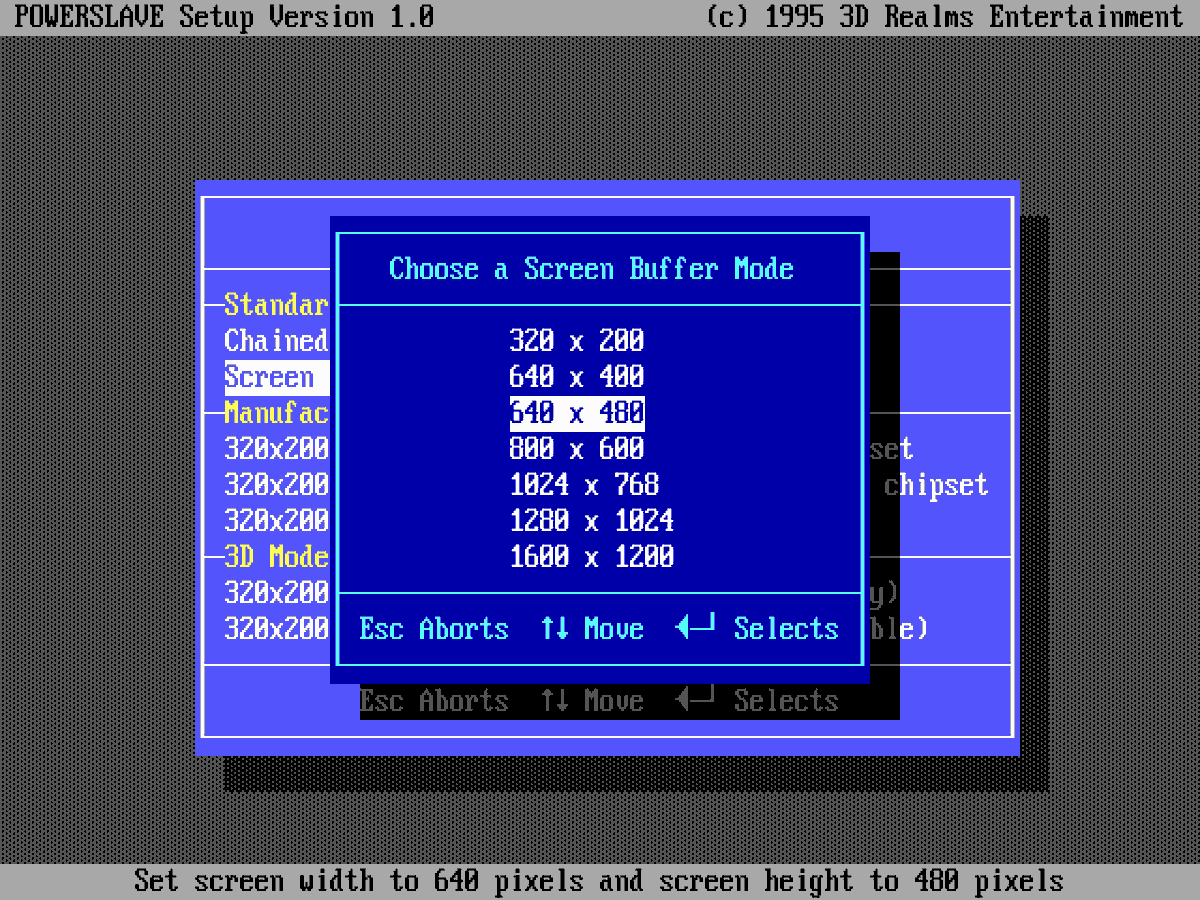
Task: Click the 'Choose a Screen Buffer Mode' title
Action: [592, 269]
